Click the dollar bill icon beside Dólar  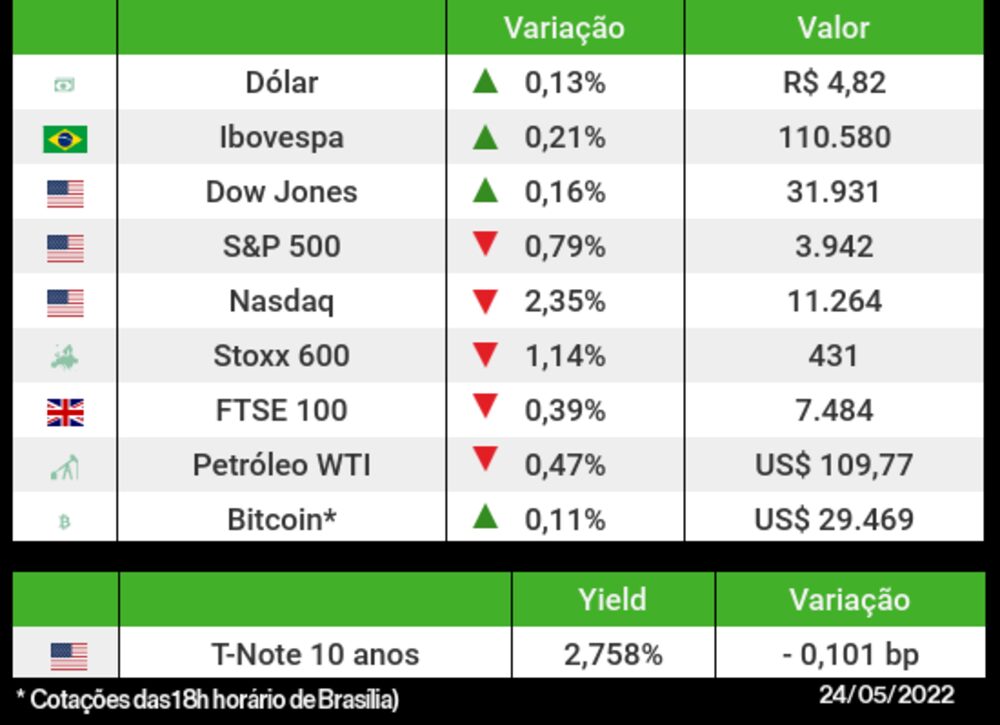[x=64, y=85]
